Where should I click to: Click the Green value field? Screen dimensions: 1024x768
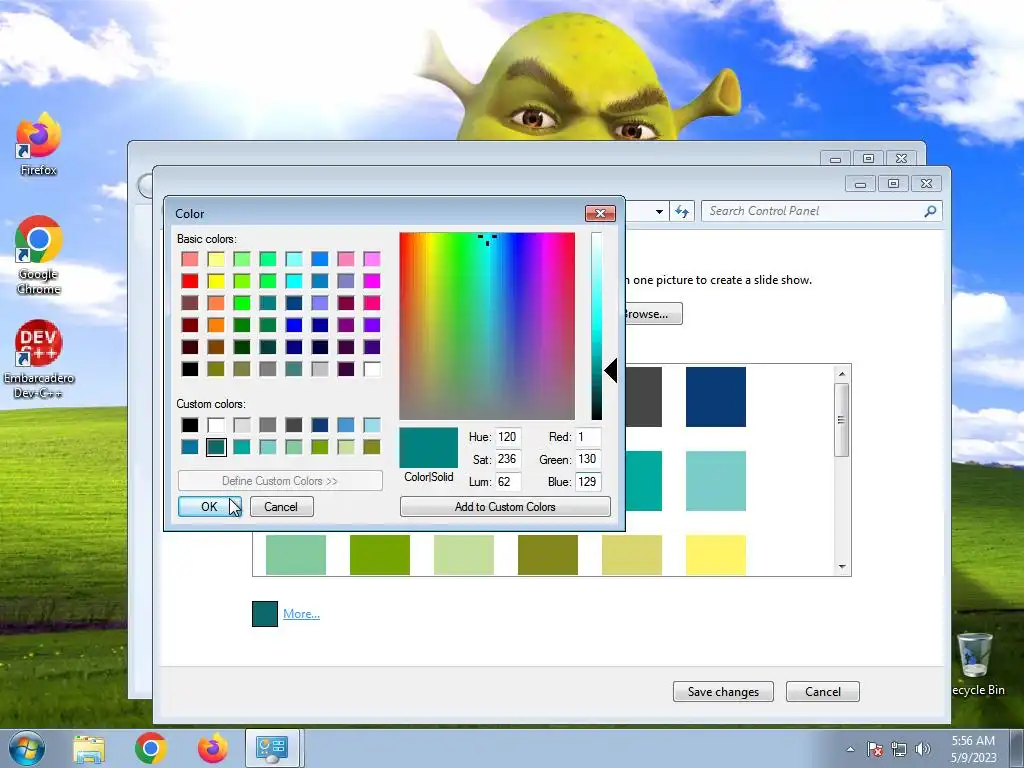(588, 459)
